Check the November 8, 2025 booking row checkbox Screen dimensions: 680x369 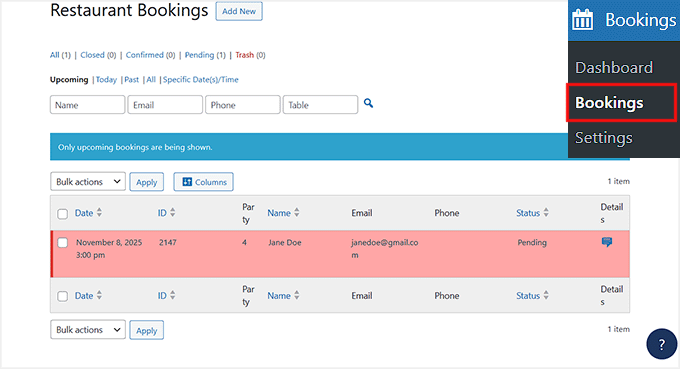point(62,243)
